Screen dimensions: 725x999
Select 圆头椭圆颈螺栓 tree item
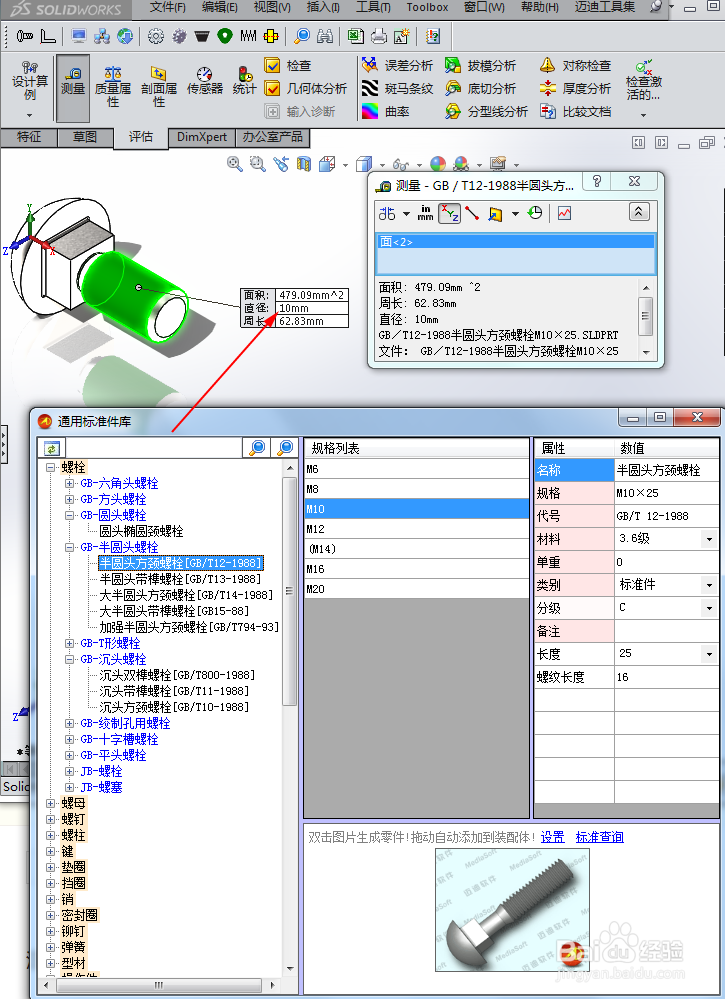click(141, 531)
